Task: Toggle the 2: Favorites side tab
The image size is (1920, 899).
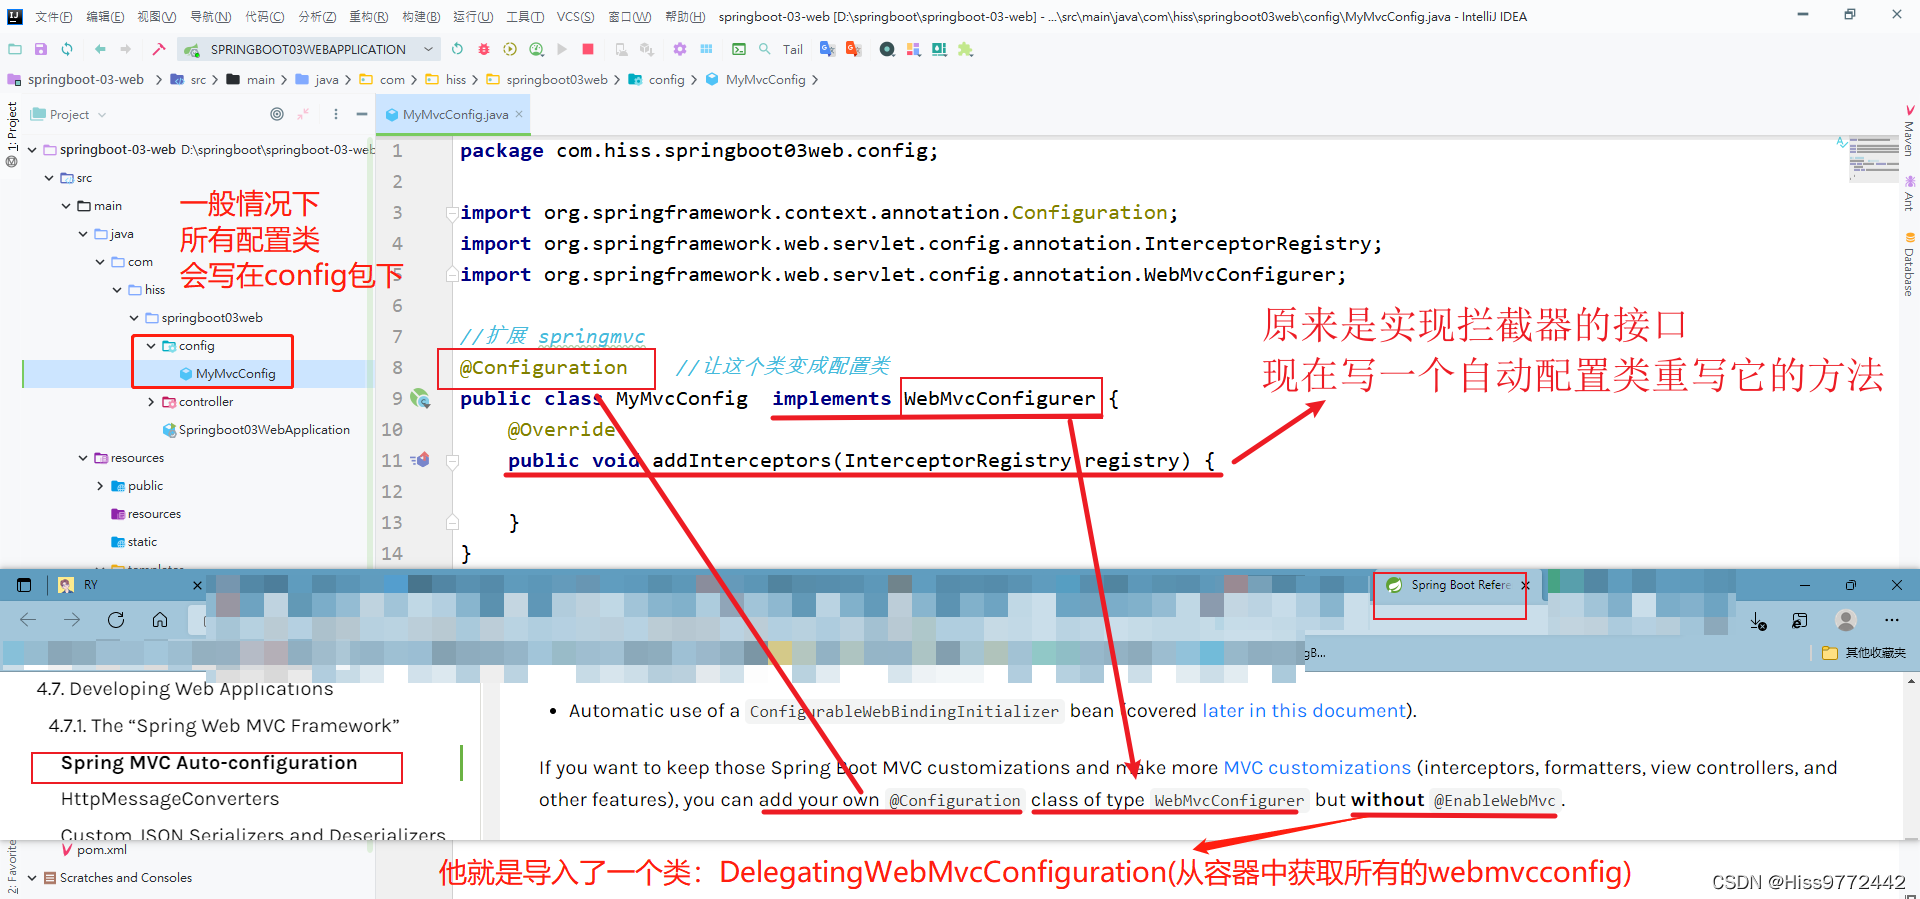Action: click(x=12, y=866)
